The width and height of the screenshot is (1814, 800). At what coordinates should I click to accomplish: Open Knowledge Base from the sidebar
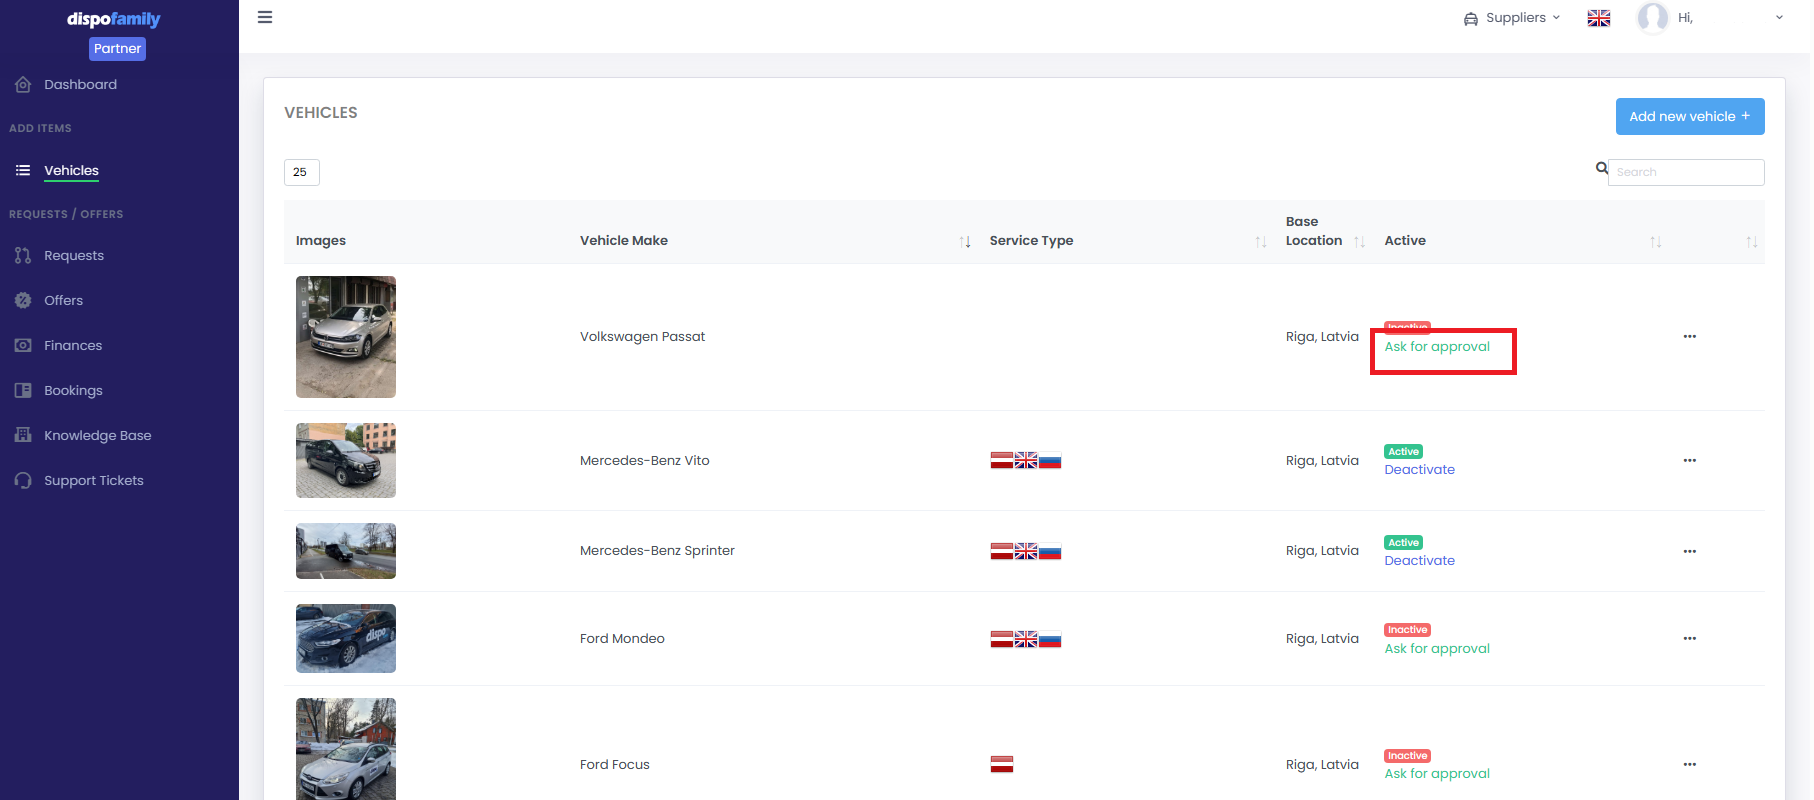tap(97, 436)
